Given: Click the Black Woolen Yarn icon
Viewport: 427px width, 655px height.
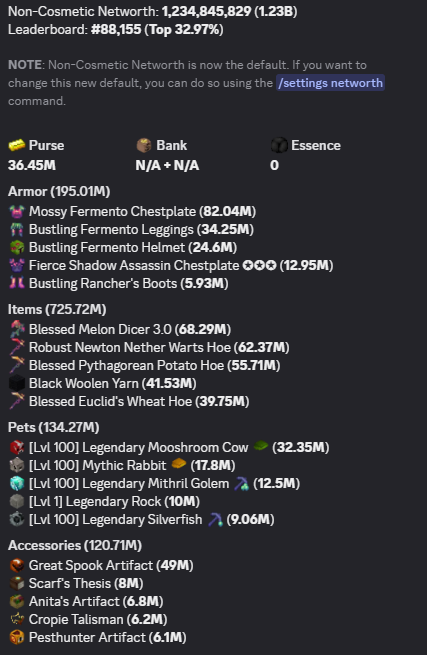Looking at the screenshot, I should (x=17, y=383).
